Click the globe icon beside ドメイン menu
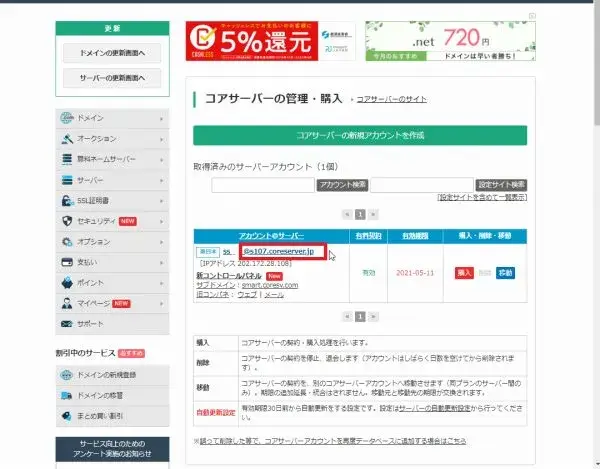 [67, 118]
